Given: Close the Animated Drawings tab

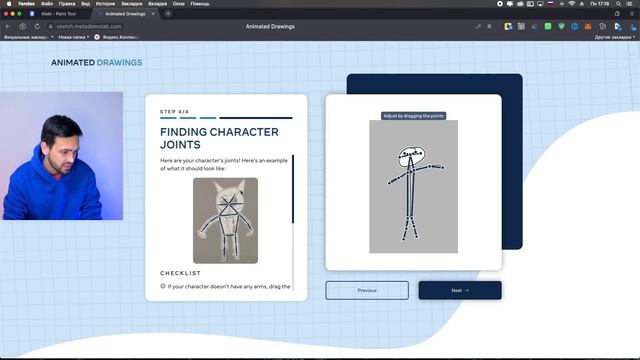Looking at the screenshot, I should click(153, 13).
